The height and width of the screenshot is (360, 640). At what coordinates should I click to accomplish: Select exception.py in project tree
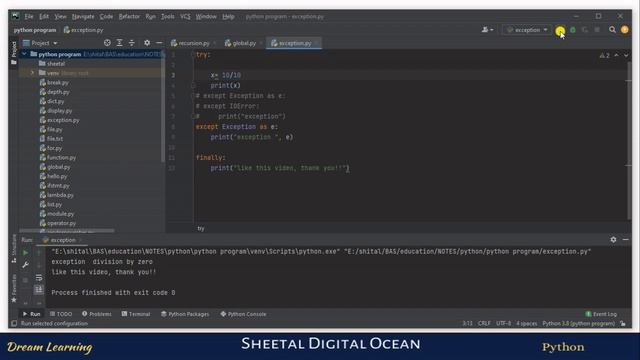click(x=60, y=120)
